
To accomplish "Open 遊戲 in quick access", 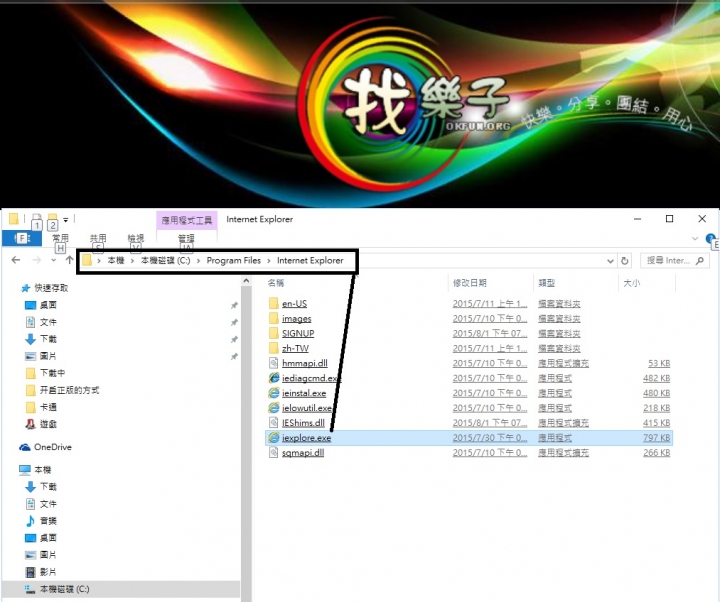I will pos(41,424).
